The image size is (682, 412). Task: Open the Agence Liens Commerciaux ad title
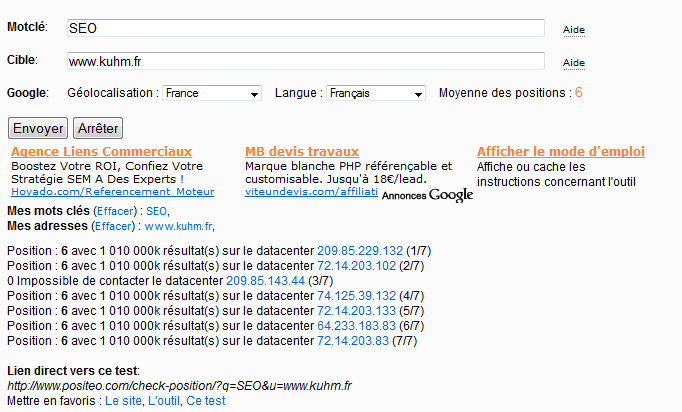pyautogui.click(x=101, y=151)
